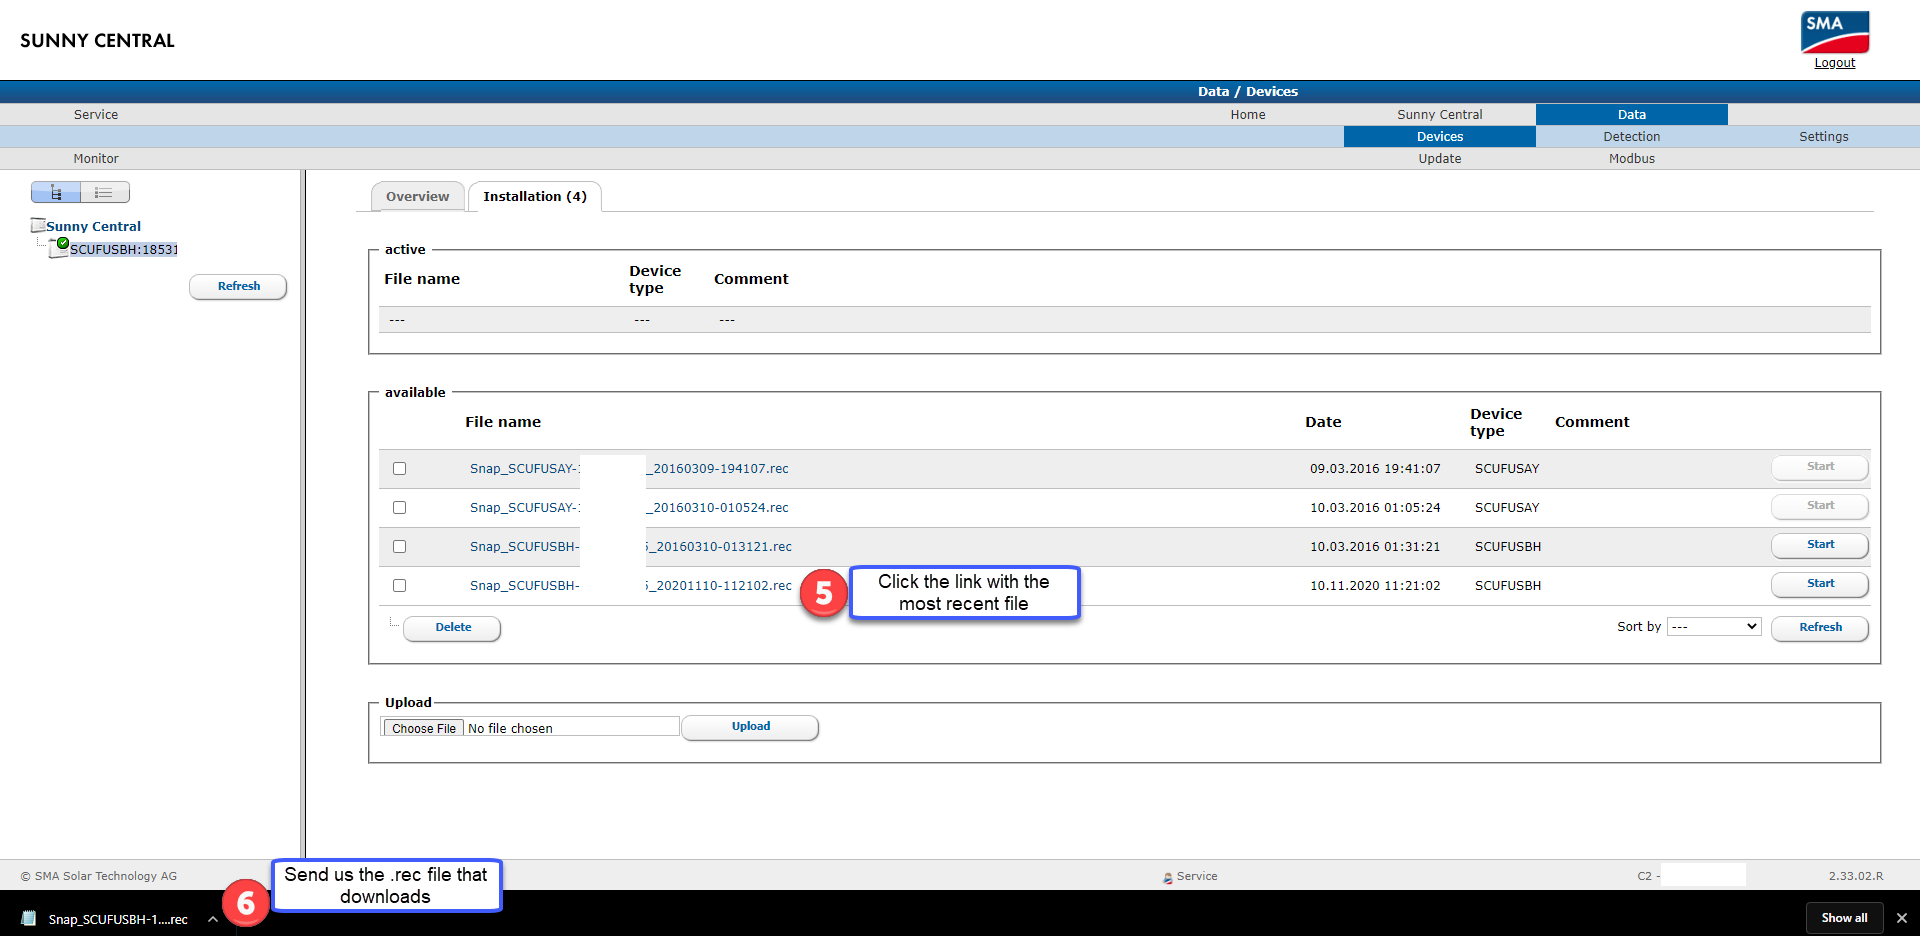Click the SMA logo

(1835, 32)
